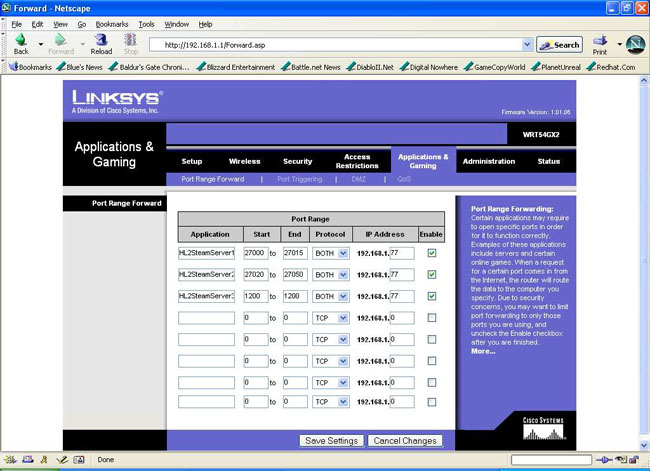The image size is (650, 471).
Task: Check Enable on the fifth forwarding row
Action: tap(432, 339)
